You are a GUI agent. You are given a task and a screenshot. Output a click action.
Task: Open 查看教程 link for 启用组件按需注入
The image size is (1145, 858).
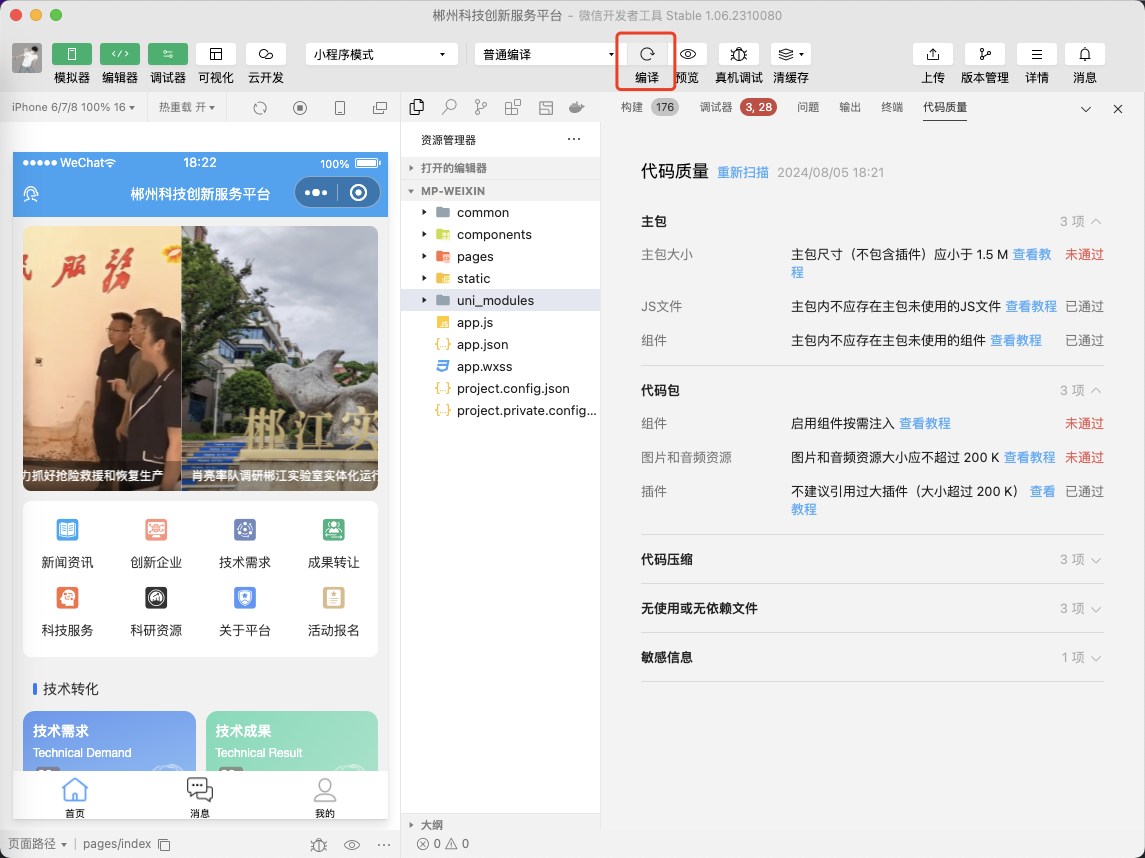pyautogui.click(x=924, y=424)
